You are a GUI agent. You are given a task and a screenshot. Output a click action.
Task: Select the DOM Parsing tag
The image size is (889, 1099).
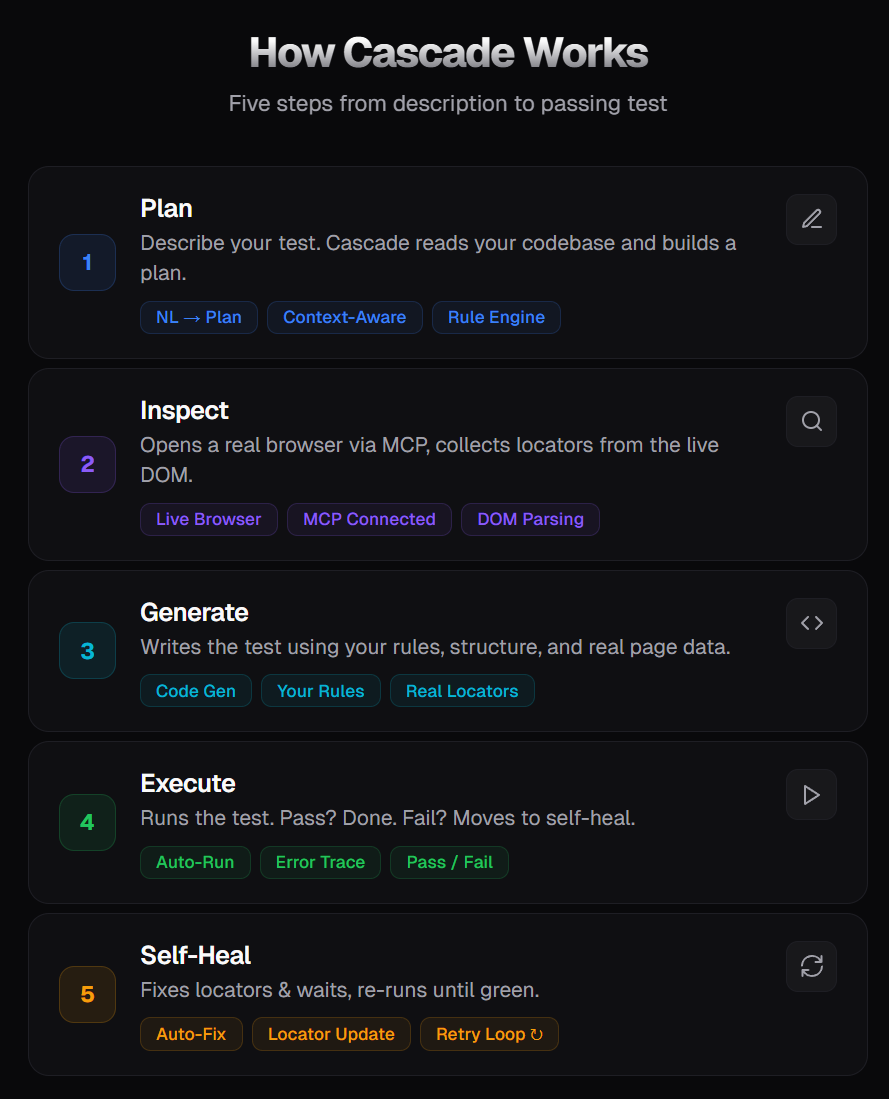tap(530, 519)
